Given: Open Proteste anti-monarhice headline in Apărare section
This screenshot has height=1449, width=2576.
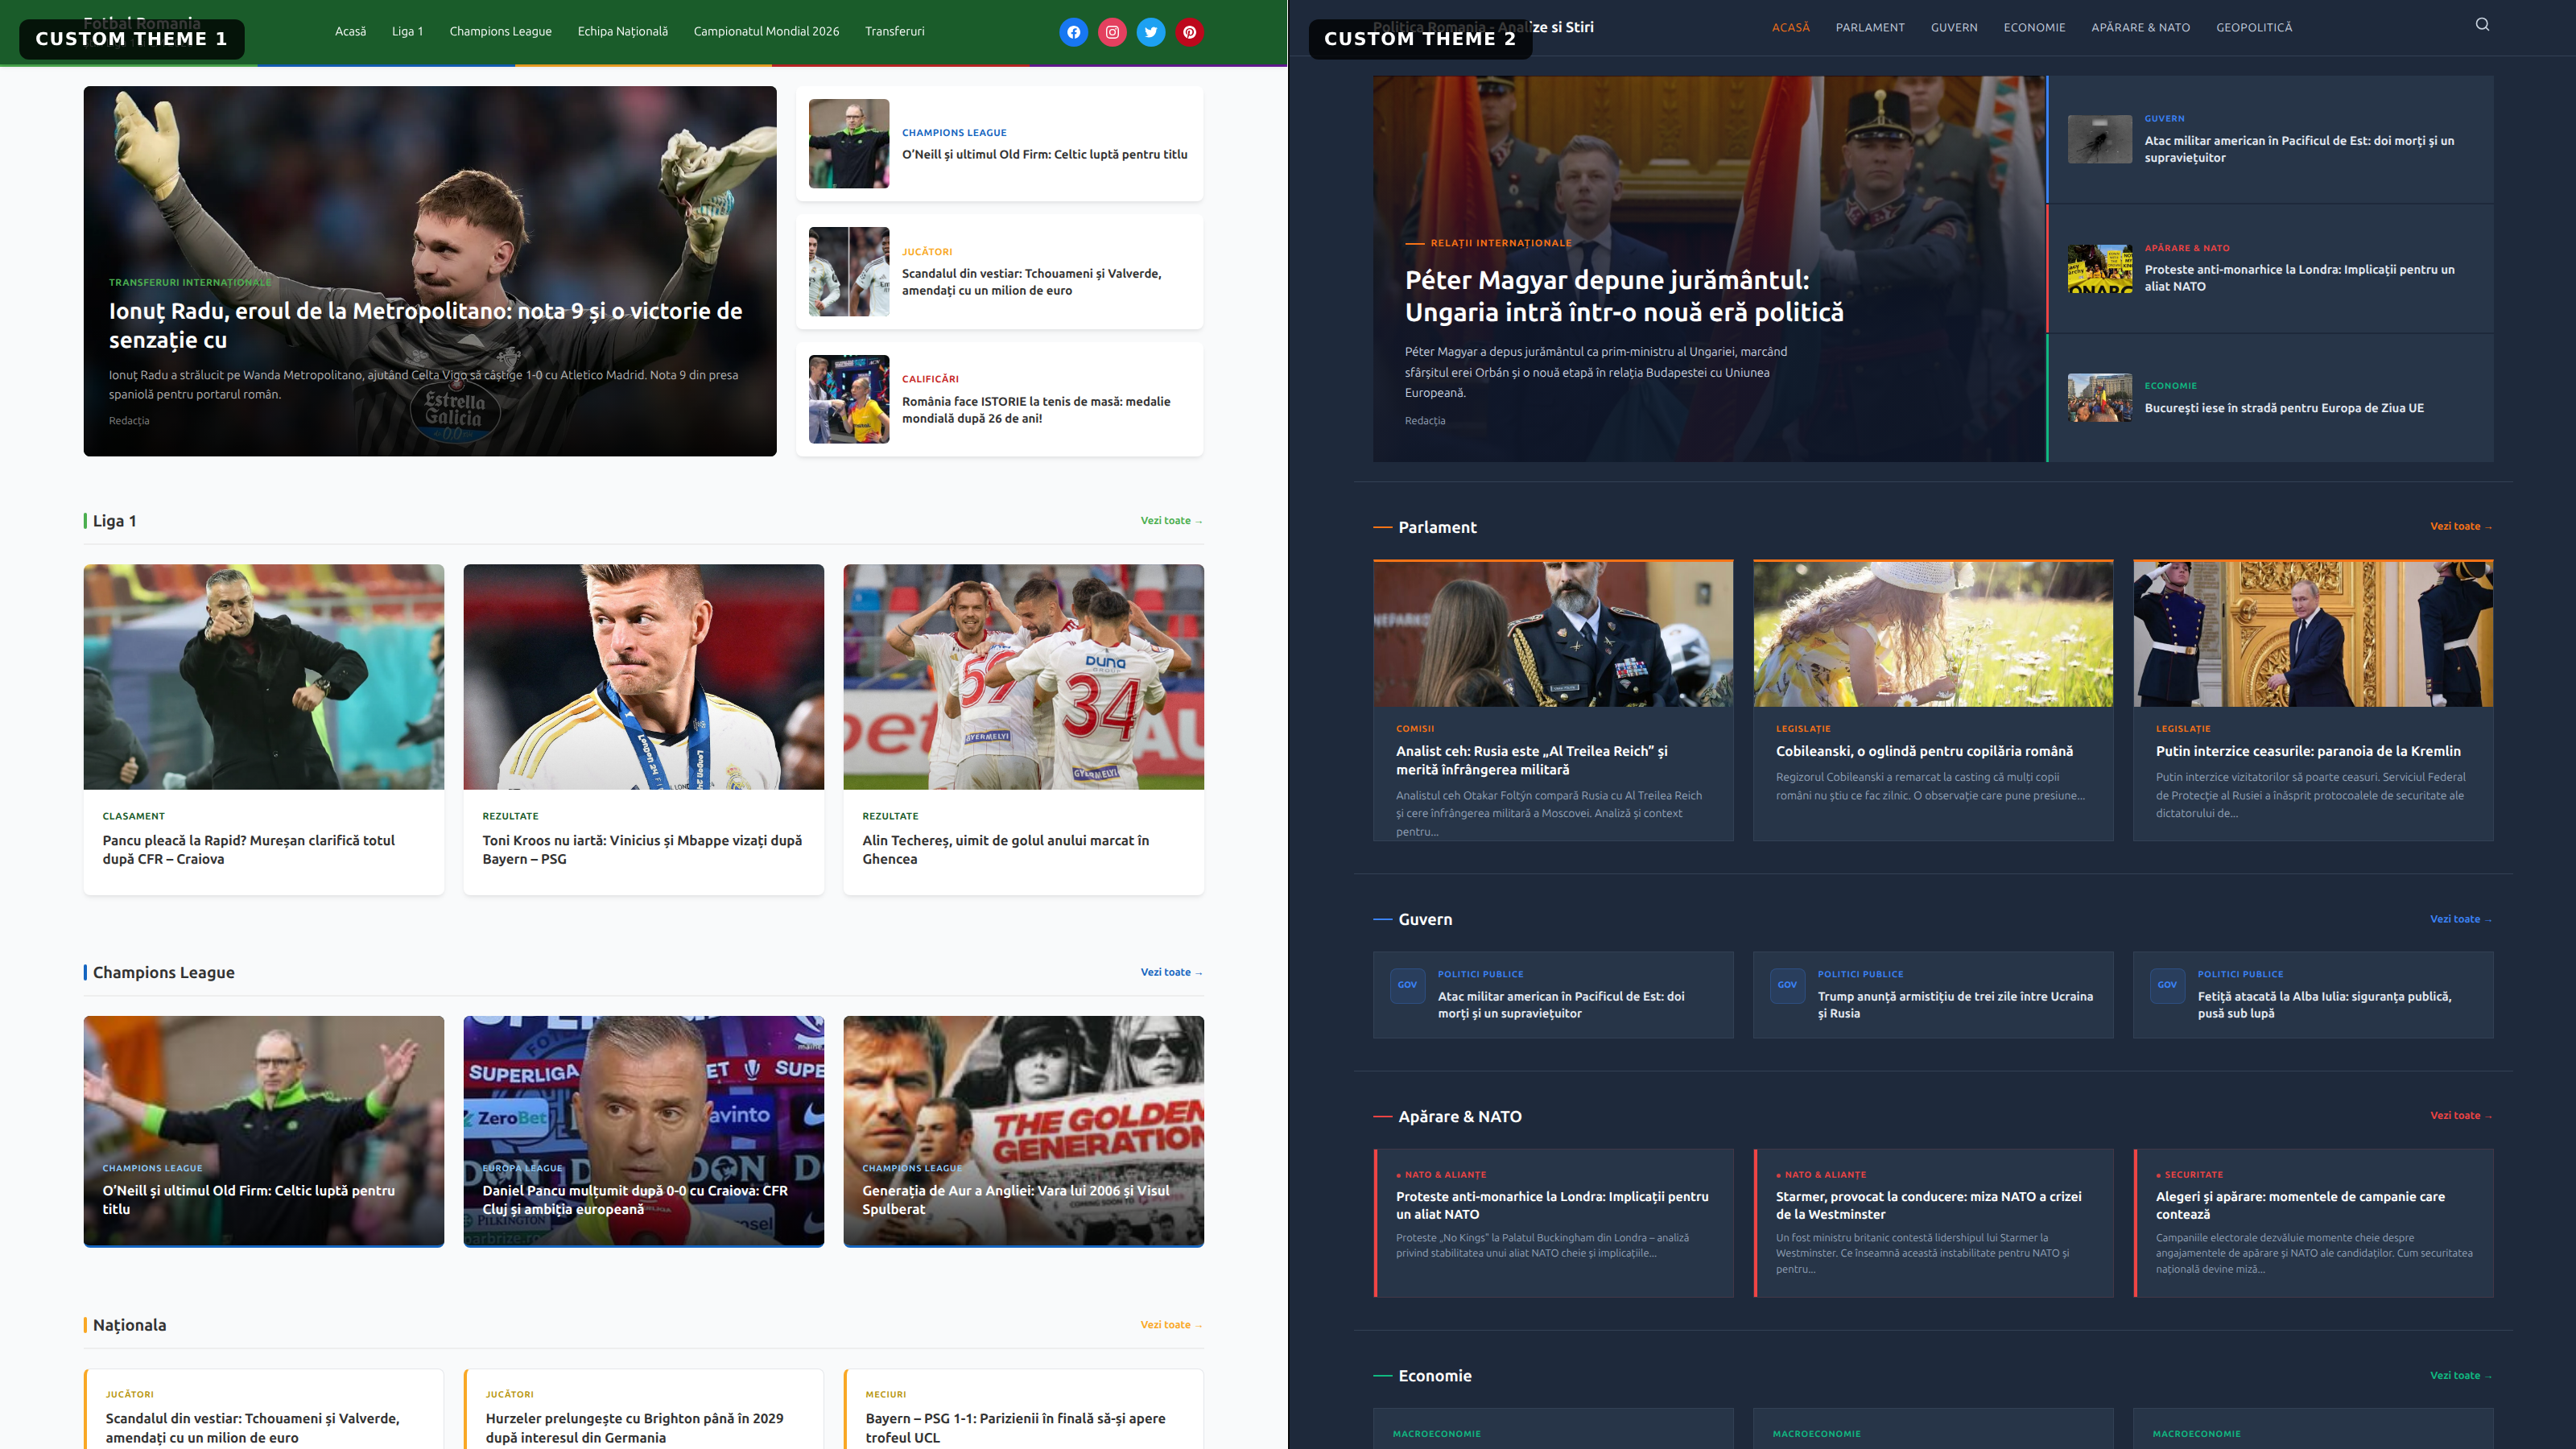Looking at the screenshot, I should tap(1552, 1205).
